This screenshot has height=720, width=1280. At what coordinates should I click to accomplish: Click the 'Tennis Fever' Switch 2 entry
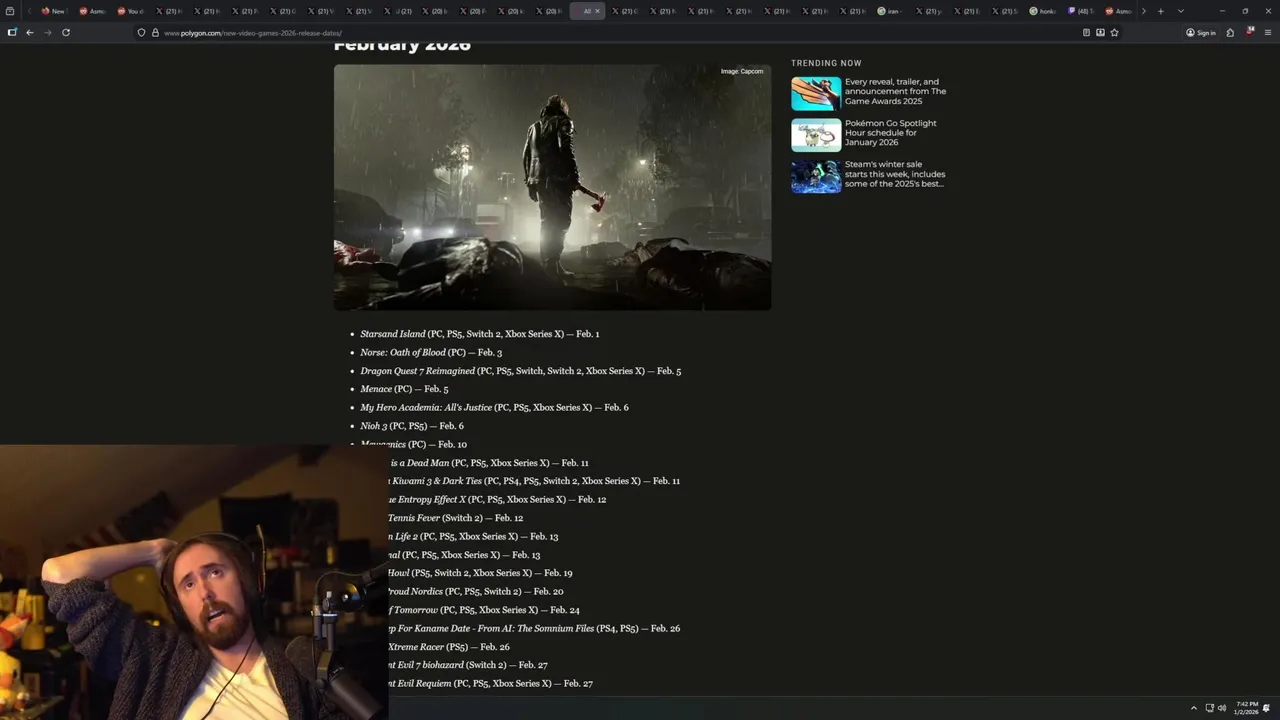[x=456, y=518]
